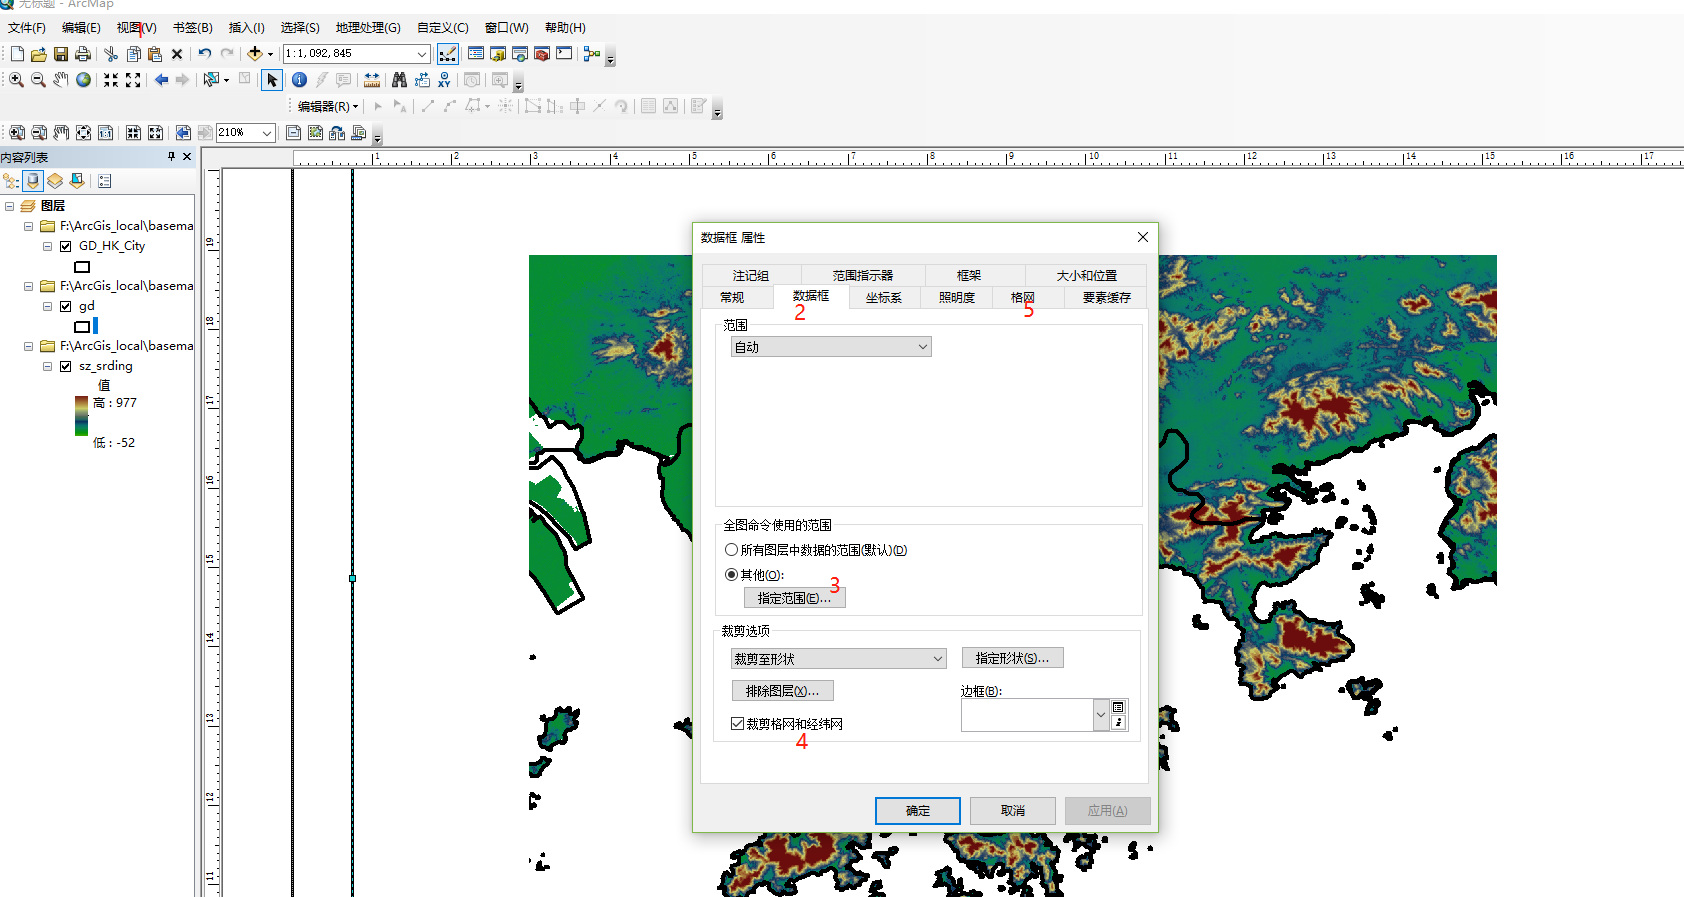Toggle visibility of GD_HK_City layer
1684x897 pixels.
[66, 246]
